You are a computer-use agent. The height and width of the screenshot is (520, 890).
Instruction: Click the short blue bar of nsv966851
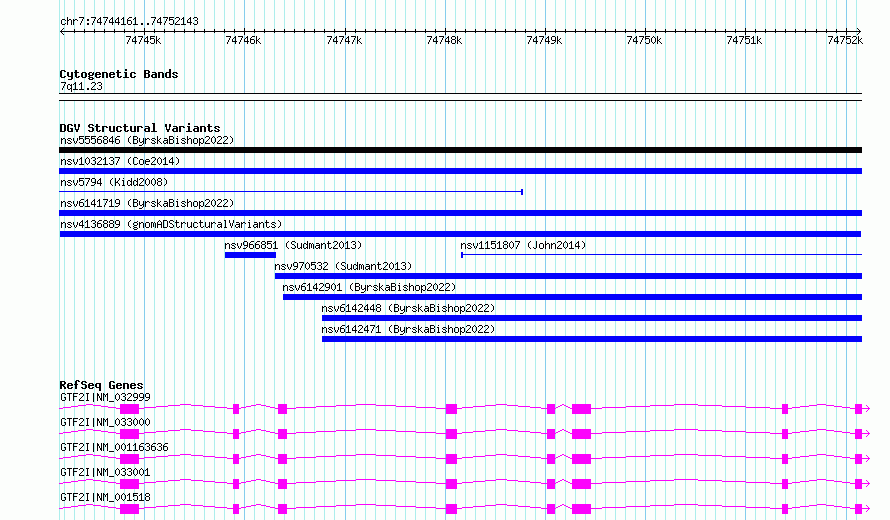pos(250,255)
